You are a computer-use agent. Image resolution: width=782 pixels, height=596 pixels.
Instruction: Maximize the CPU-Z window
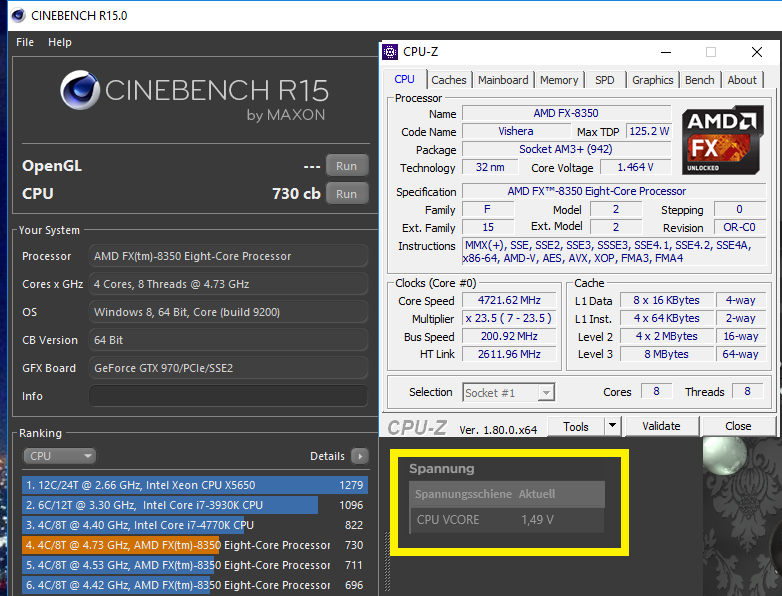[711, 52]
